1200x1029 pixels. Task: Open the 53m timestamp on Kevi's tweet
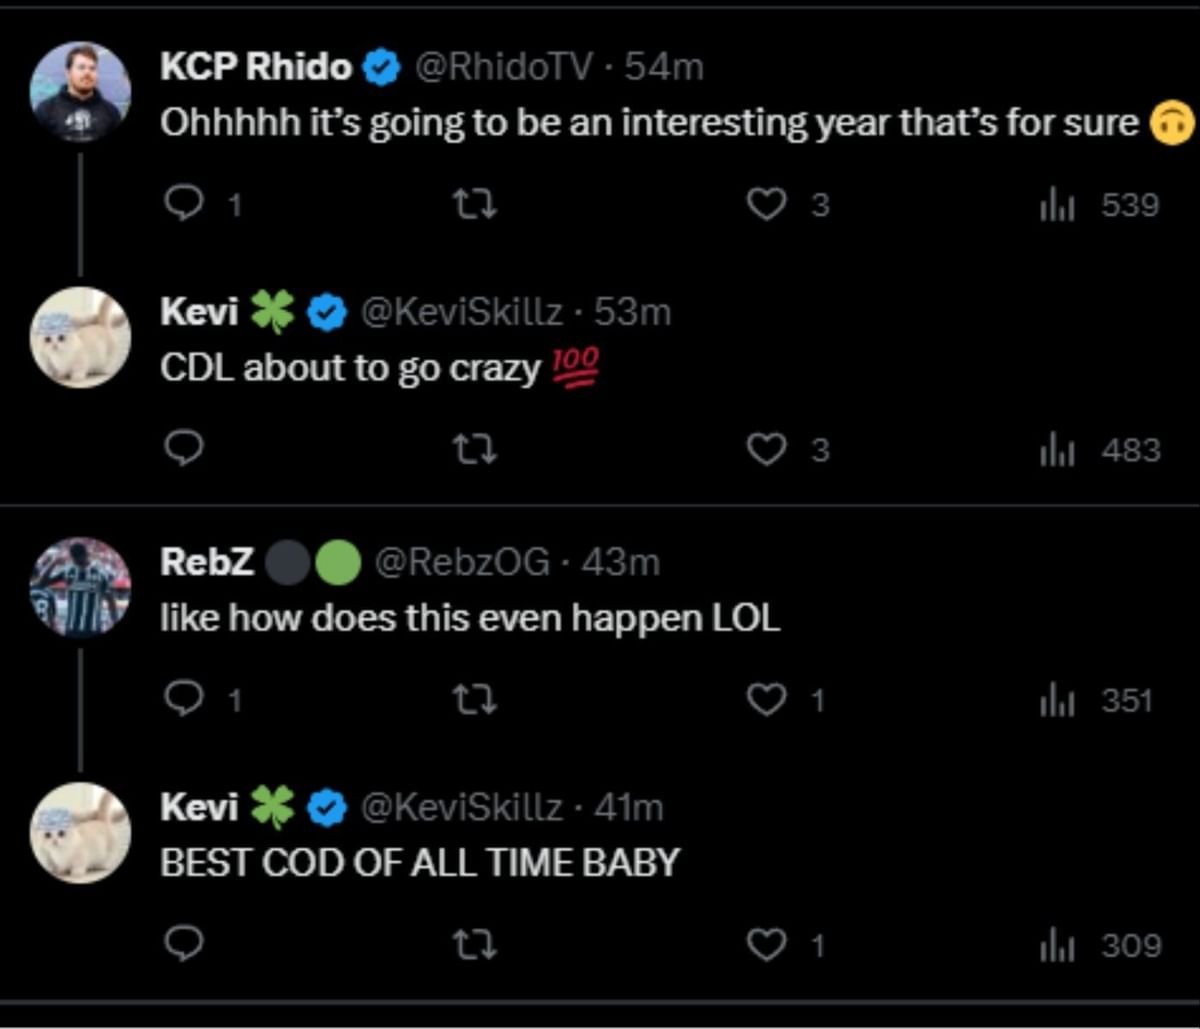point(632,313)
